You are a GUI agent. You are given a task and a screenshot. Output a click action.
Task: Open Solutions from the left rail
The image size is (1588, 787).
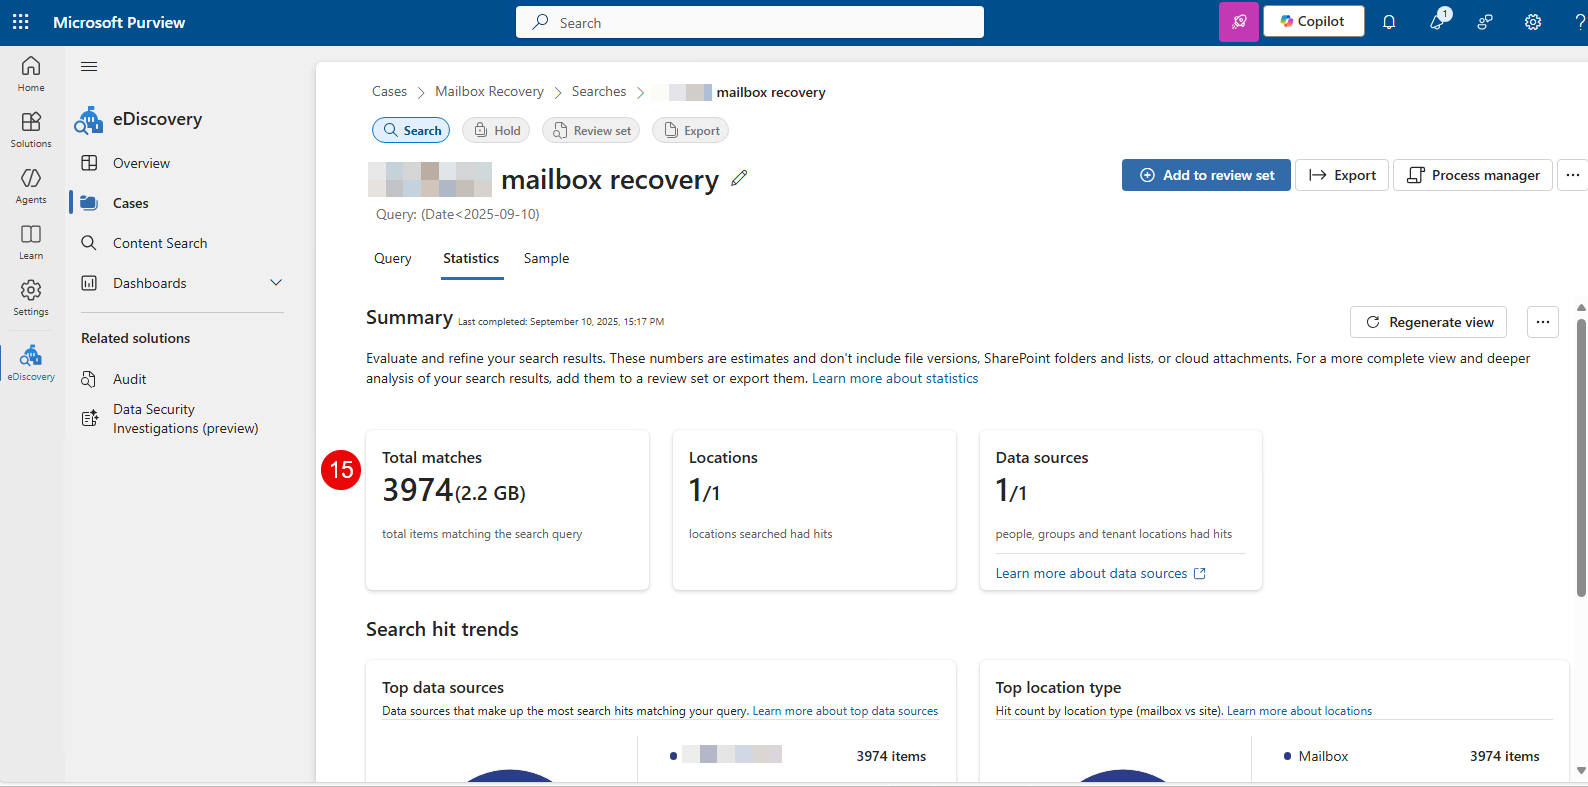tap(31, 129)
